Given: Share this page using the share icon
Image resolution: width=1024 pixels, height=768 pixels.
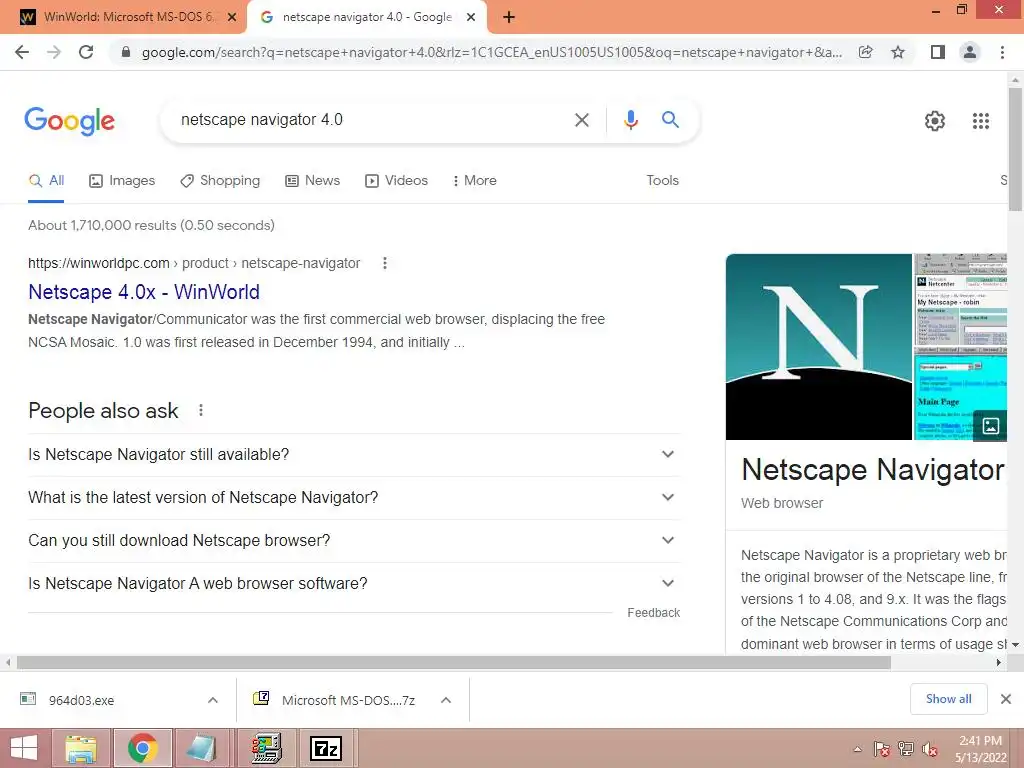Looking at the screenshot, I should click(865, 52).
